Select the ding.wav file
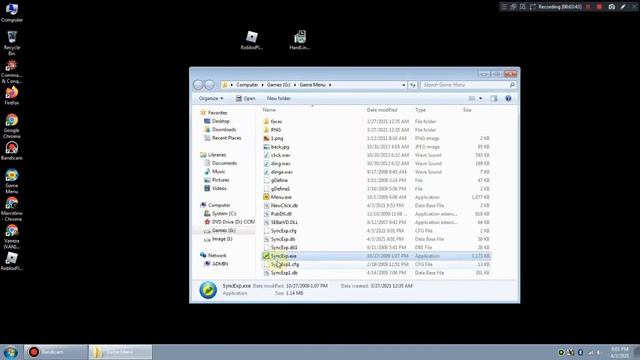This screenshot has height=360, width=640. pyautogui.click(x=280, y=163)
